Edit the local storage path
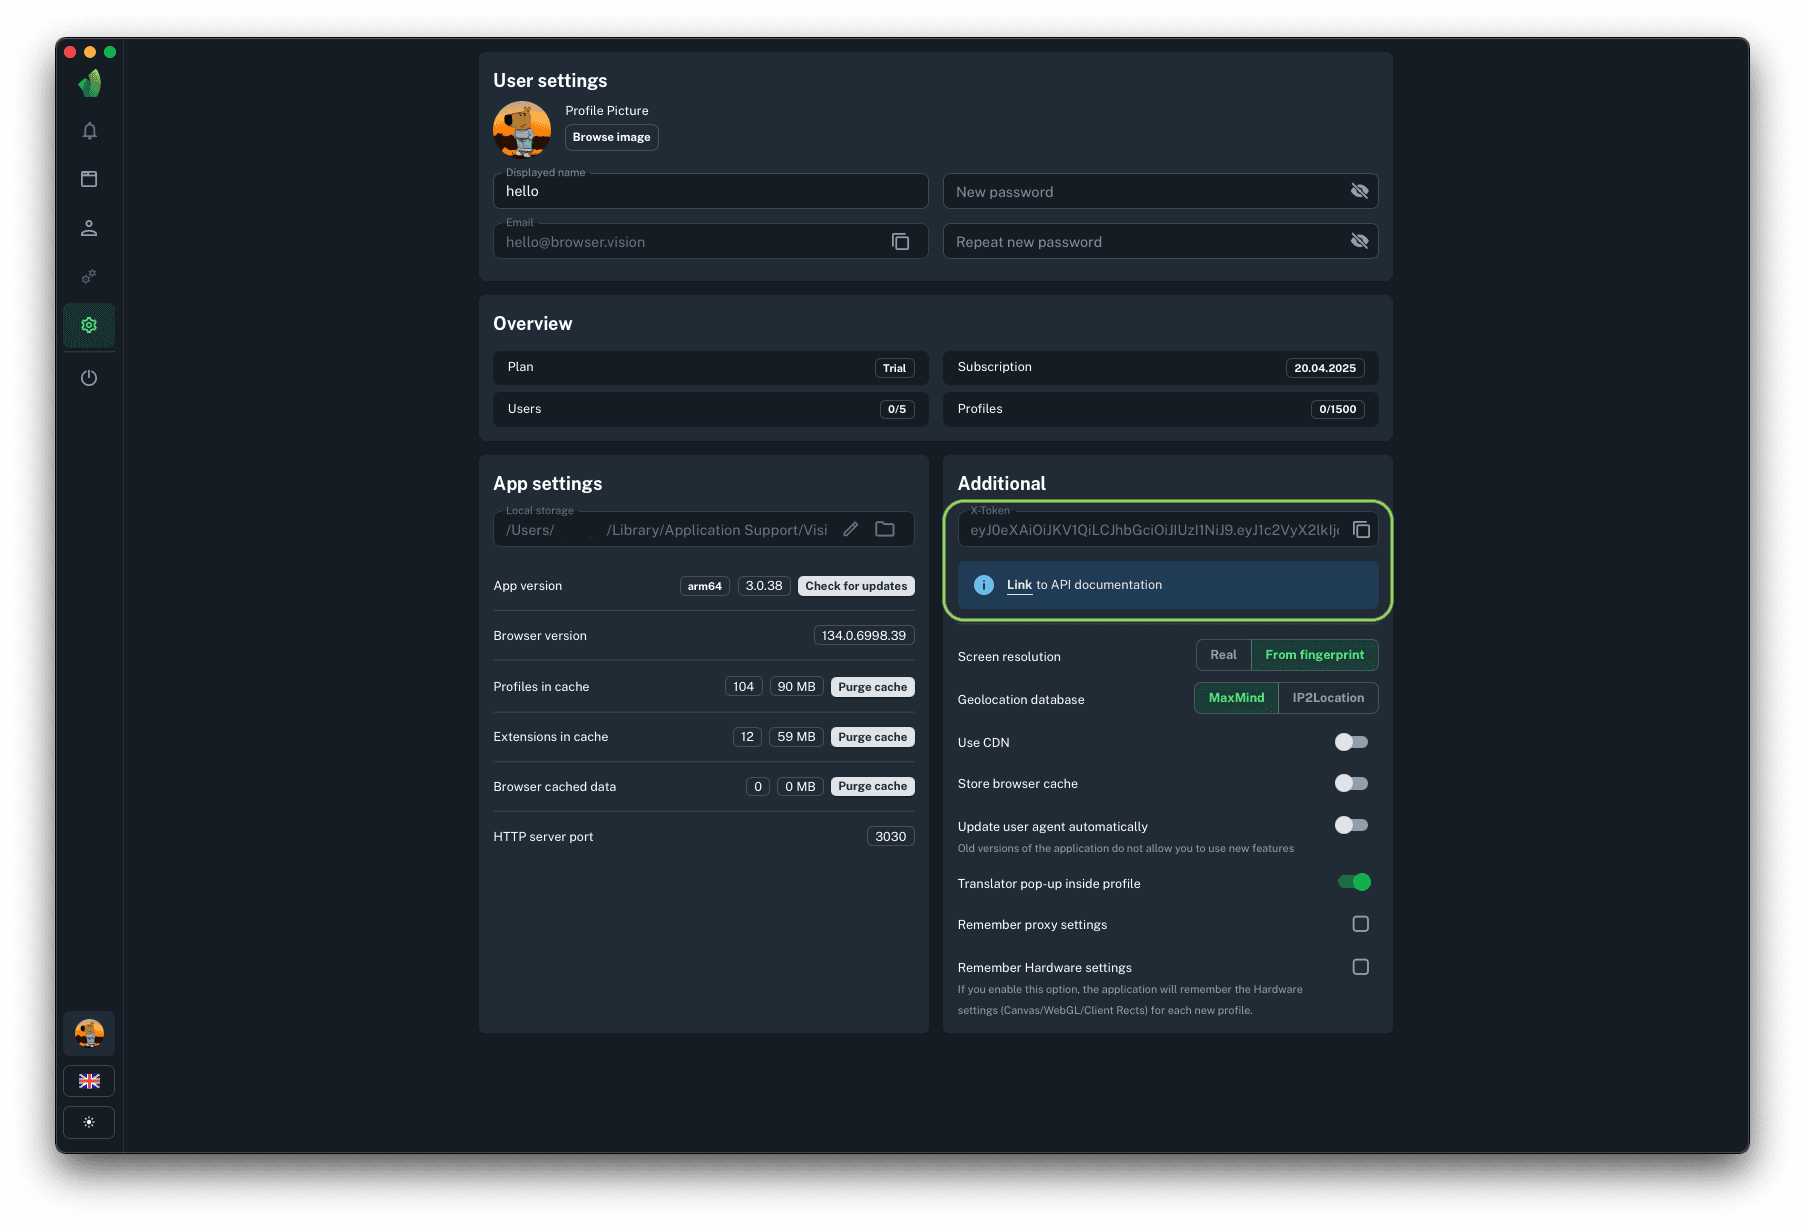 click(851, 530)
